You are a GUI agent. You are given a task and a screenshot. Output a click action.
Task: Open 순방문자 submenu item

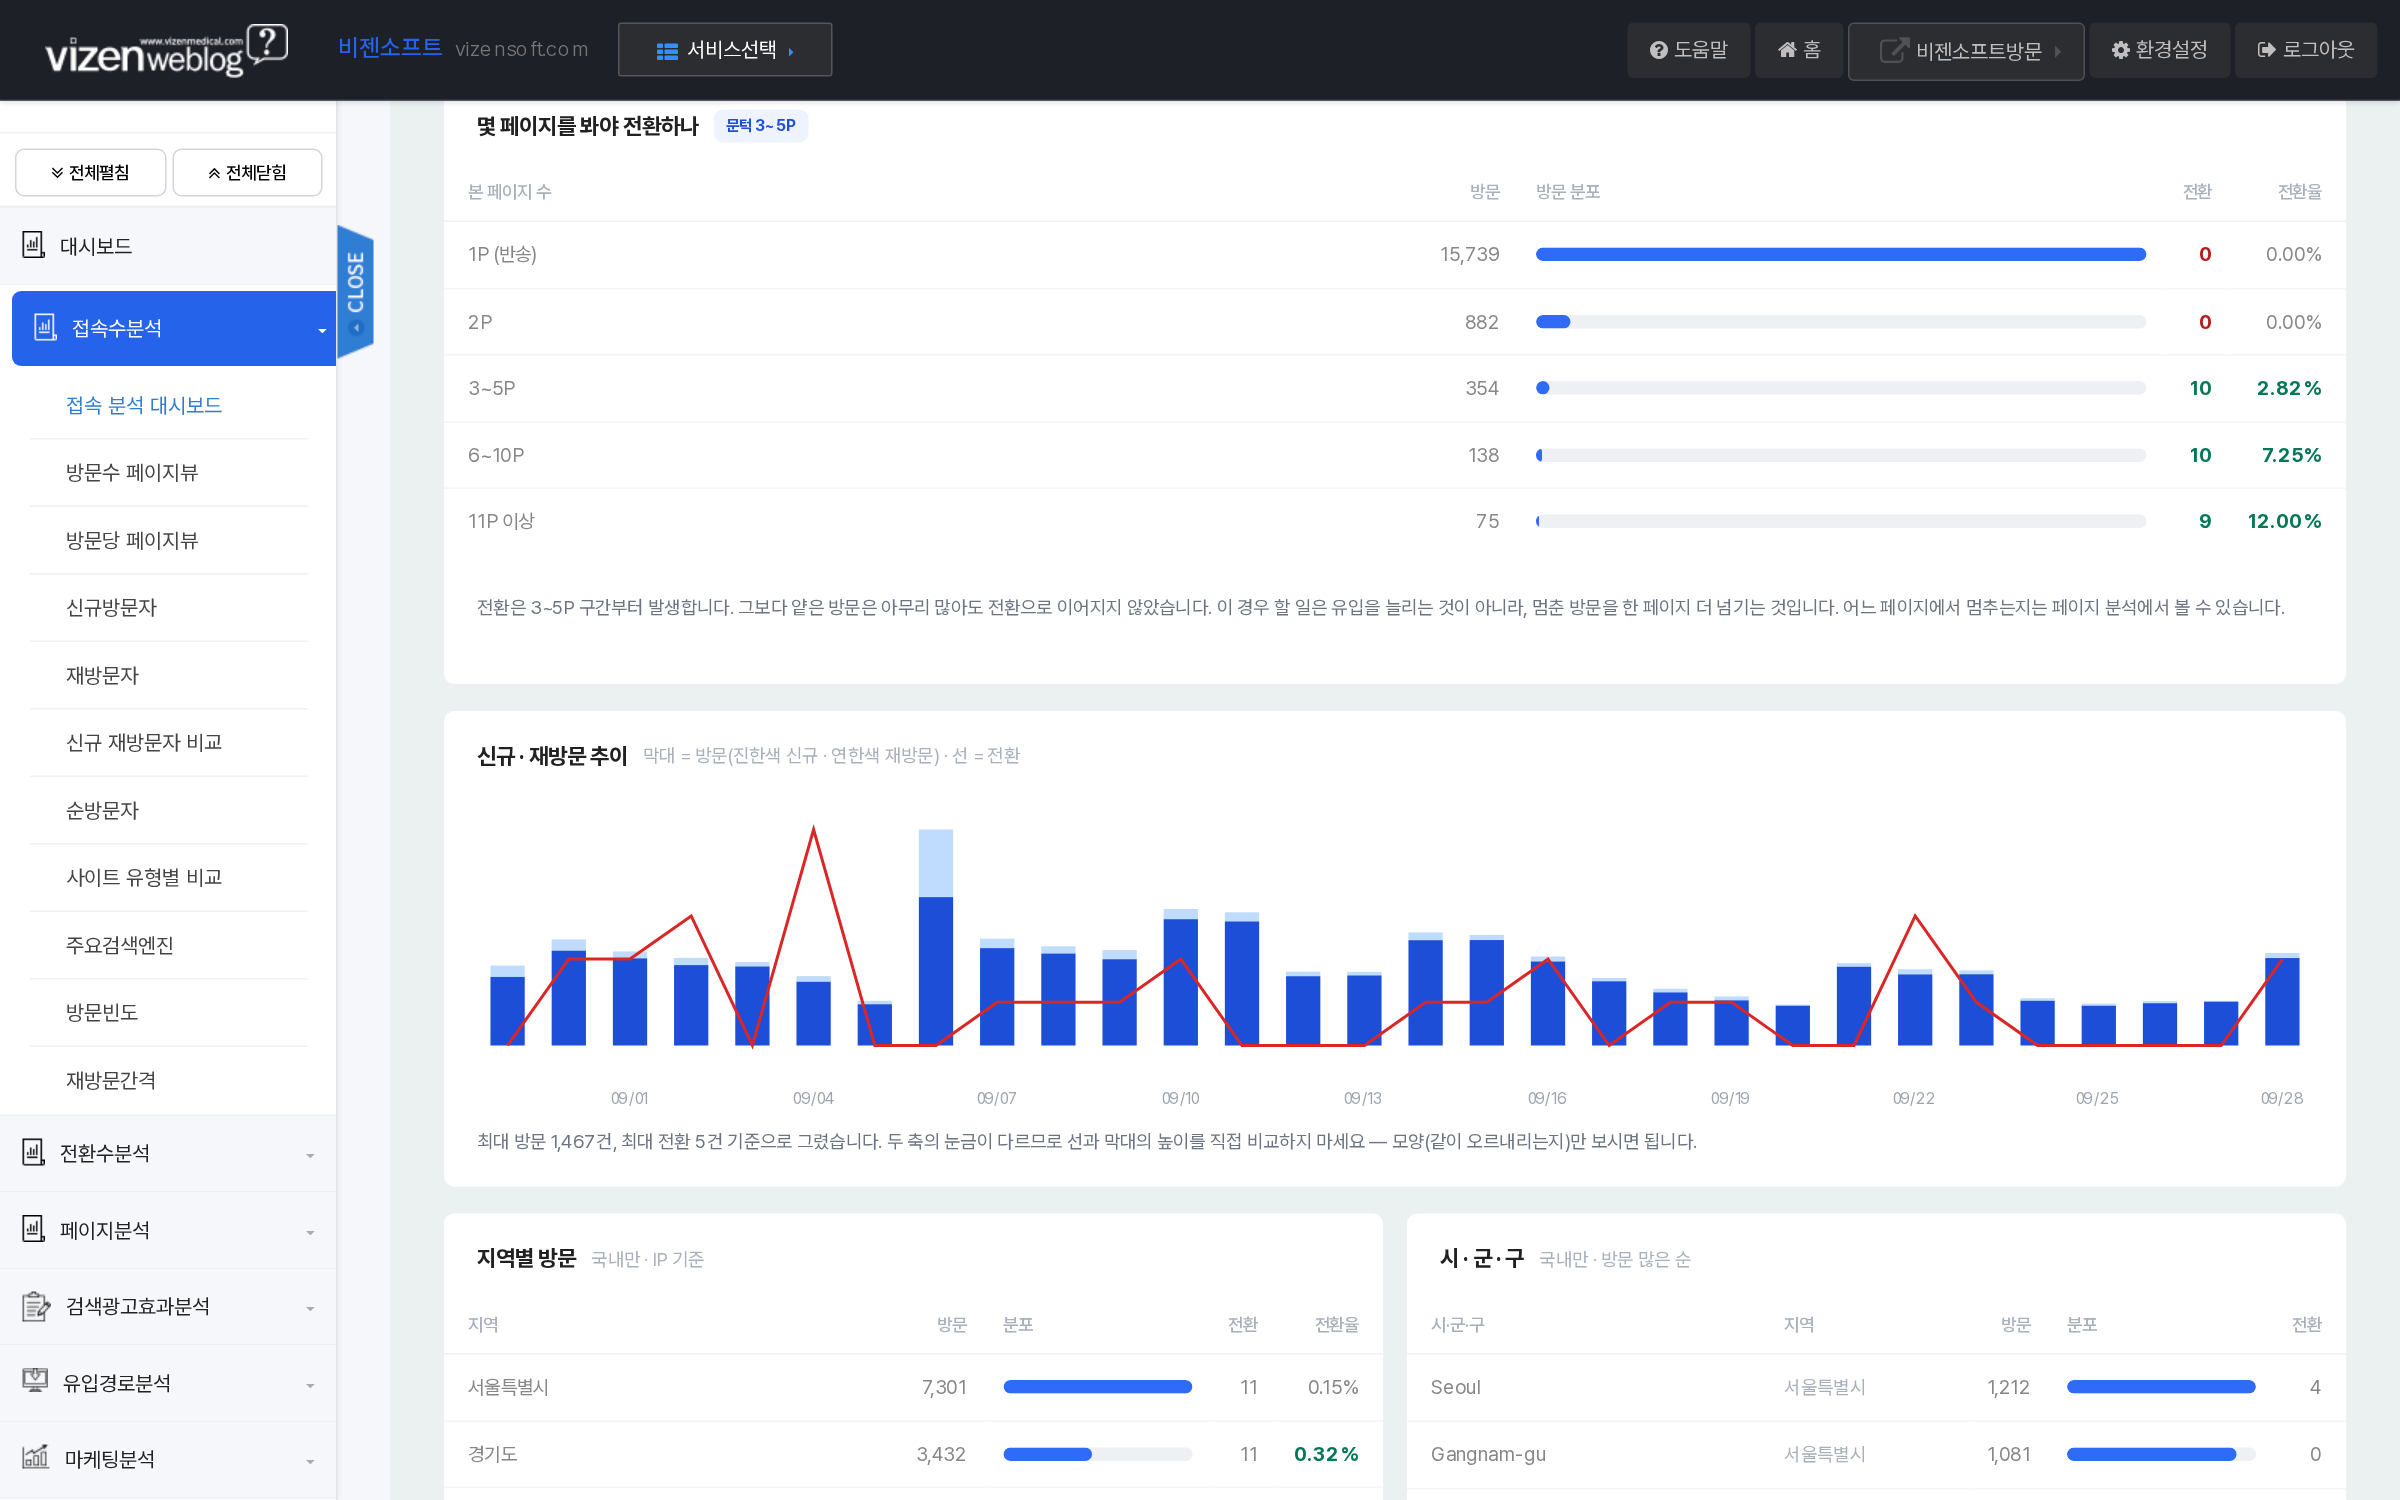[102, 811]
